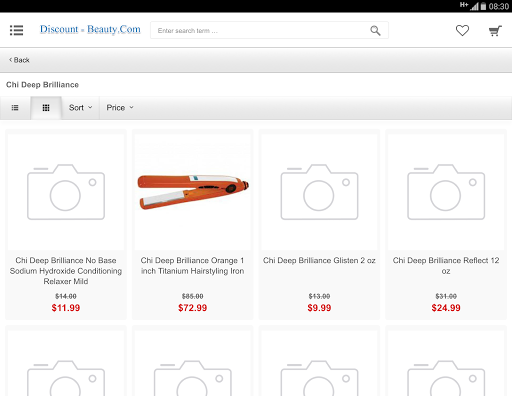Screen dimensions: 512x396
Task: Go back using the Back link
Action: (19, 60)
